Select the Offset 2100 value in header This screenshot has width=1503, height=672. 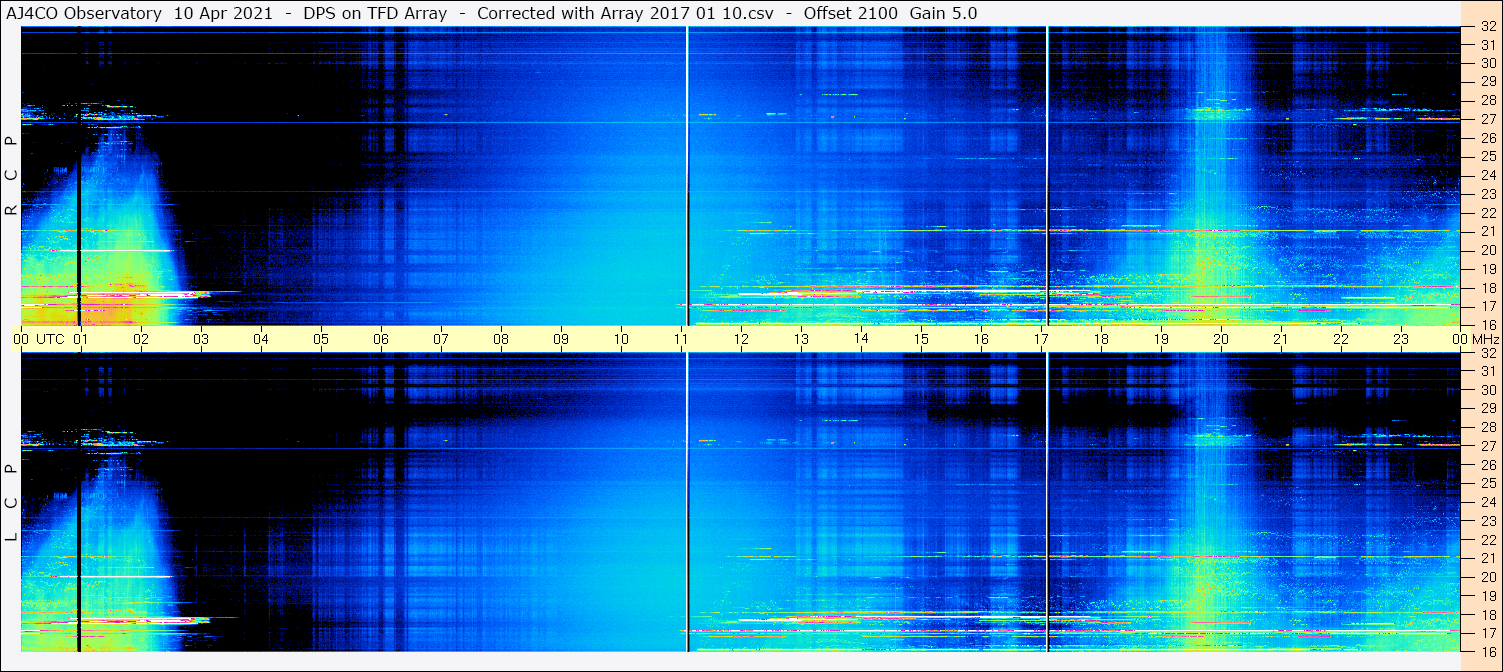click(850, 13)
